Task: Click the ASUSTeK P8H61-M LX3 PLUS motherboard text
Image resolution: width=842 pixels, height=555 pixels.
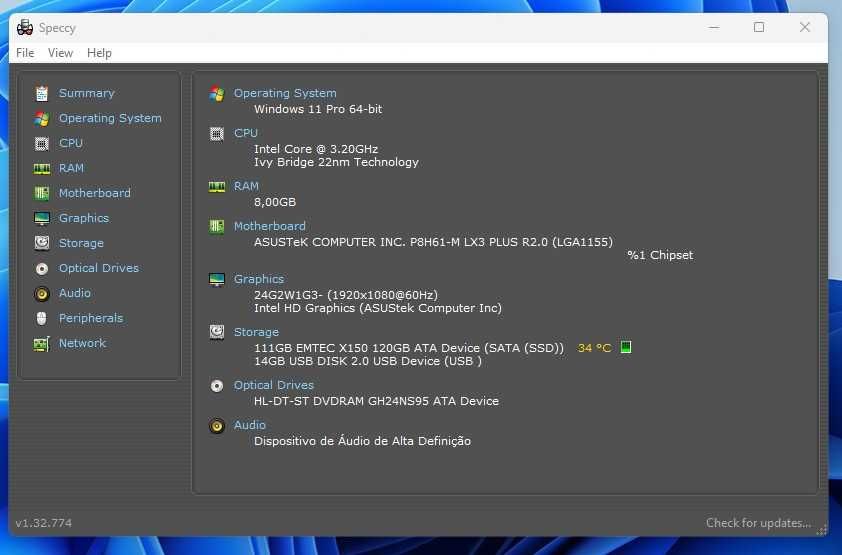Action: (433, 242)
